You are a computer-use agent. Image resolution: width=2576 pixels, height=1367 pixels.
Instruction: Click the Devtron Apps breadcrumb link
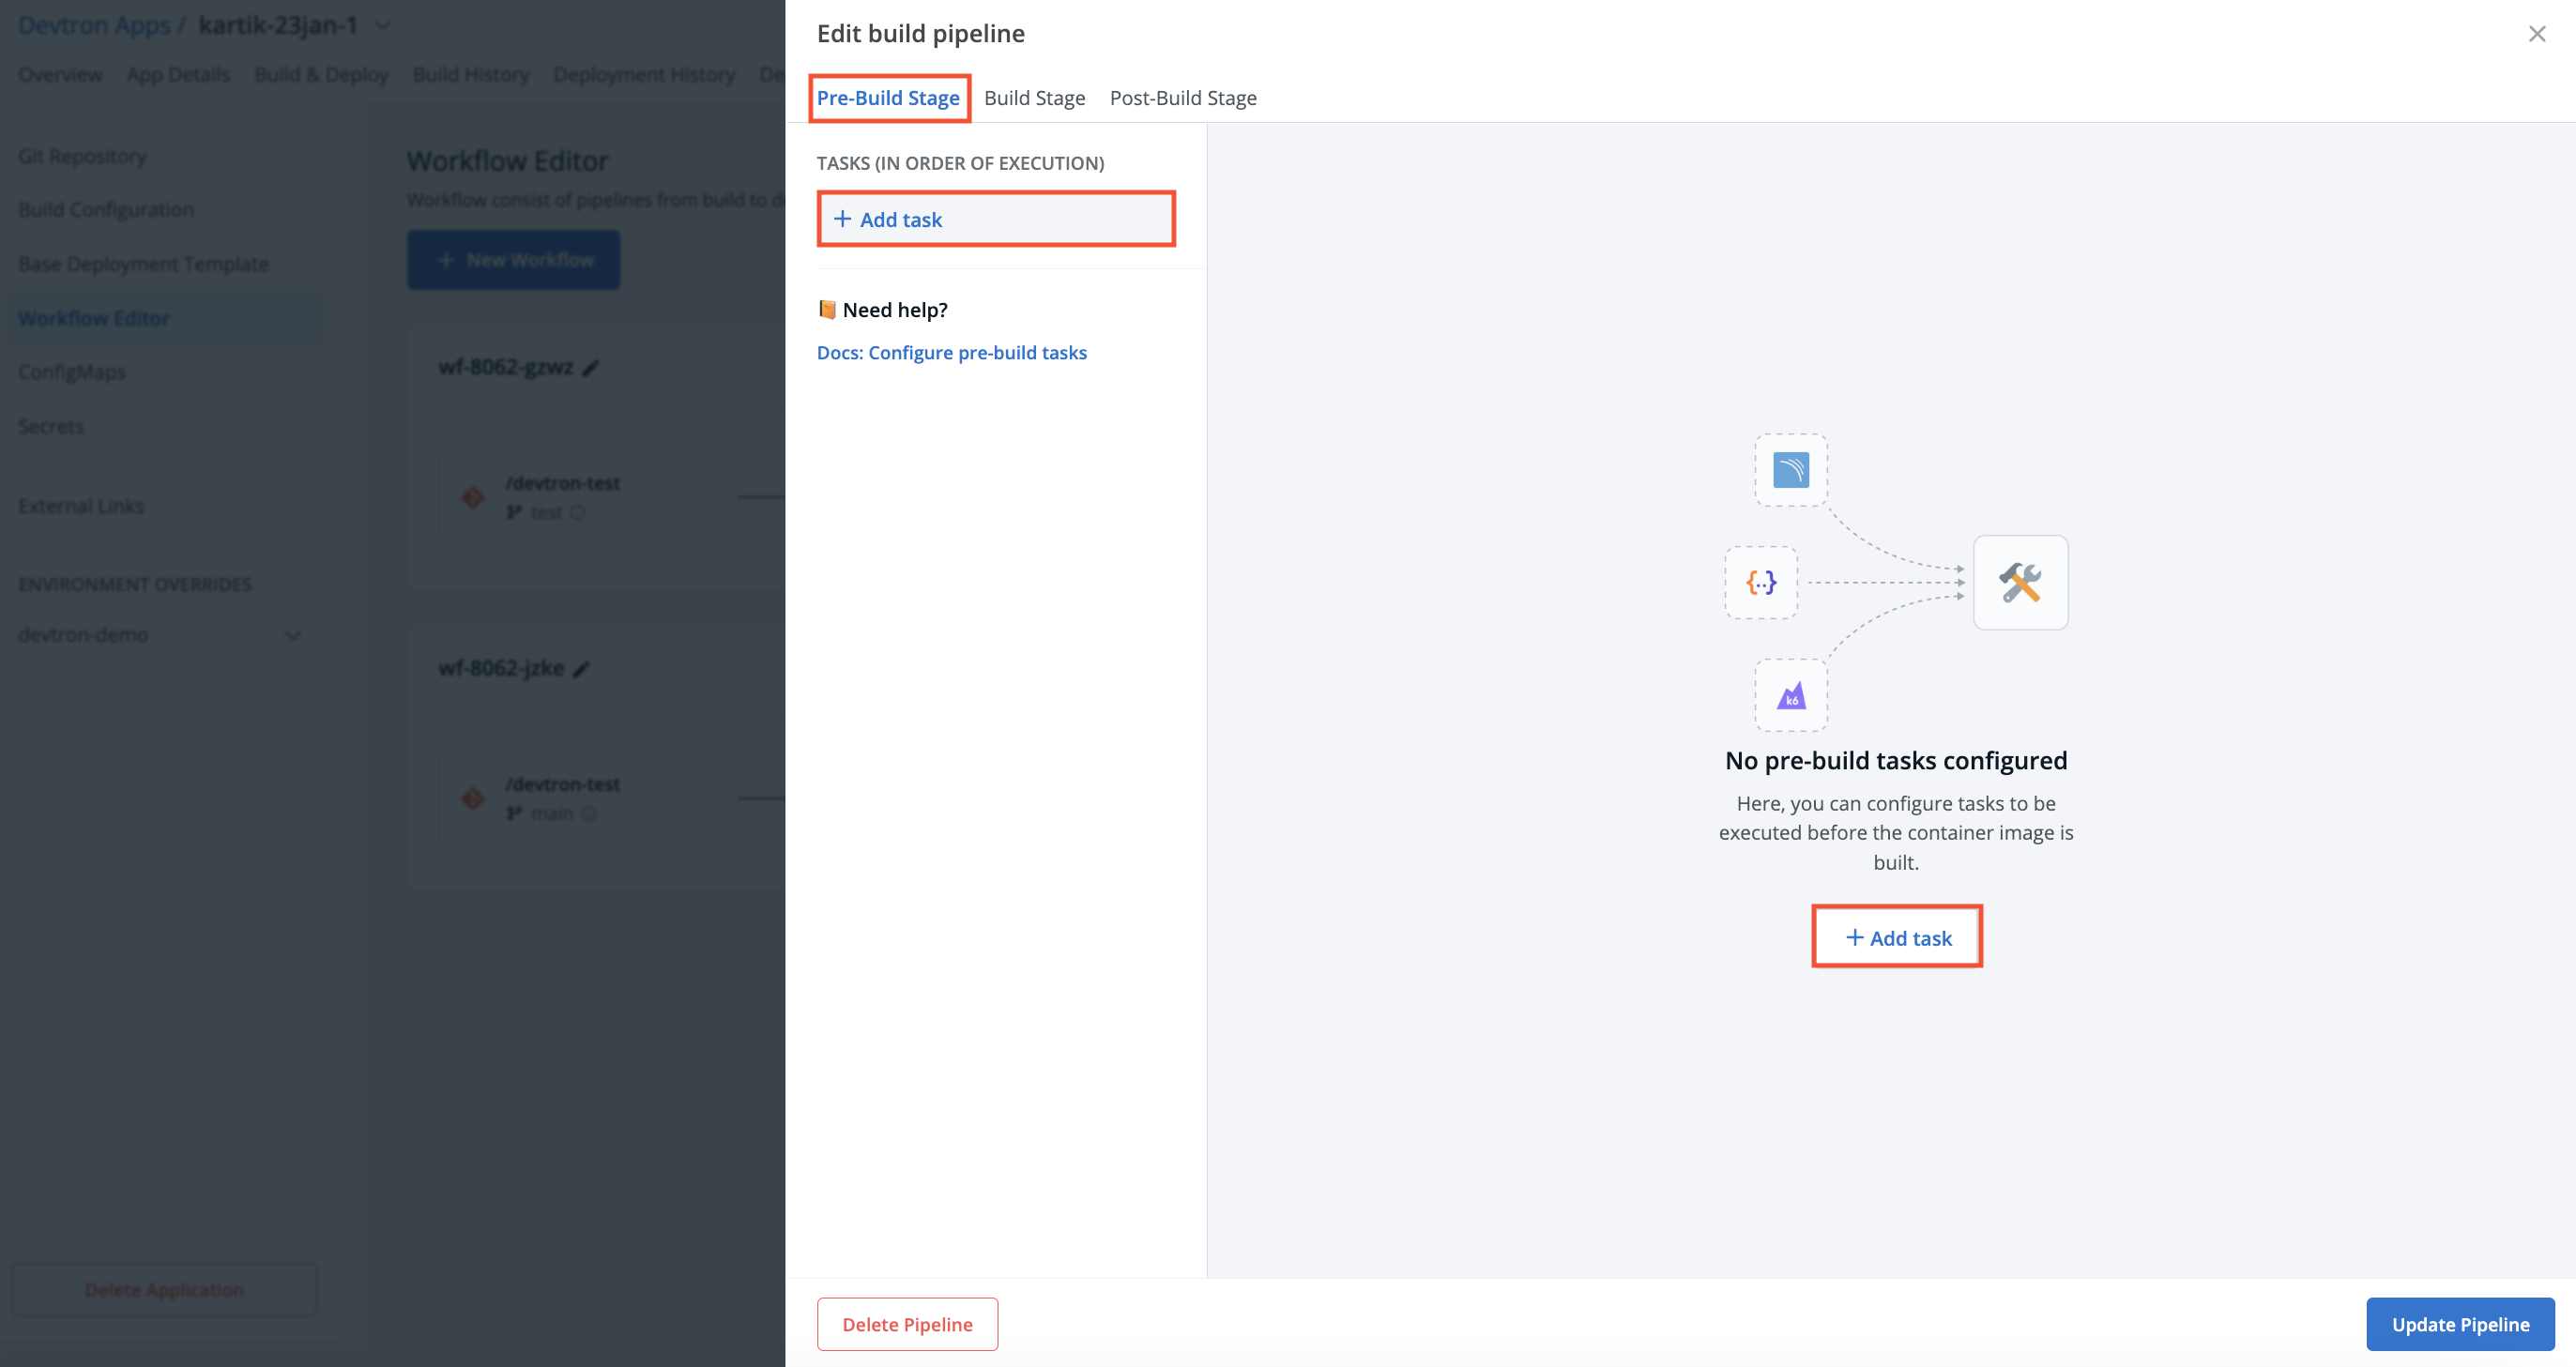point(94,25)
